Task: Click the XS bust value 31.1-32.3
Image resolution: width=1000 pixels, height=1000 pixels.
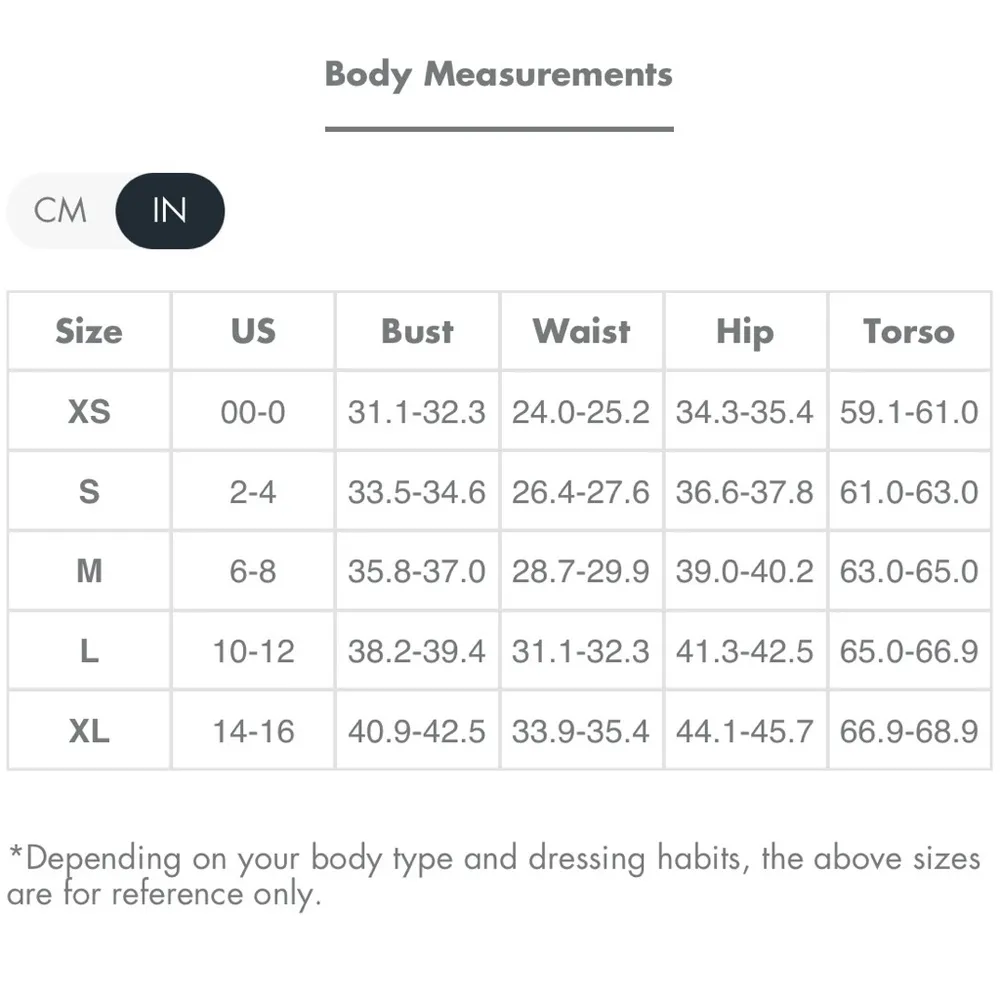Action: click(x=417, y=411)
